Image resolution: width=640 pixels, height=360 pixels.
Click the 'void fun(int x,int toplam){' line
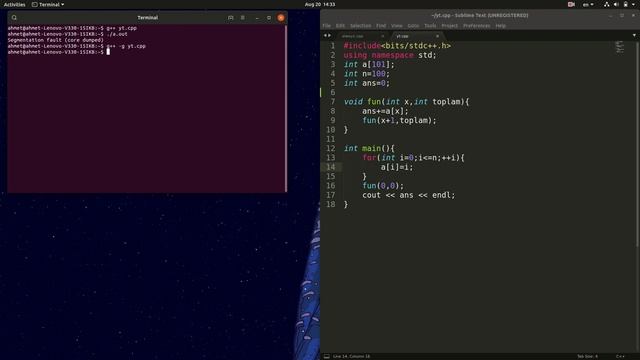pos(407,102)
